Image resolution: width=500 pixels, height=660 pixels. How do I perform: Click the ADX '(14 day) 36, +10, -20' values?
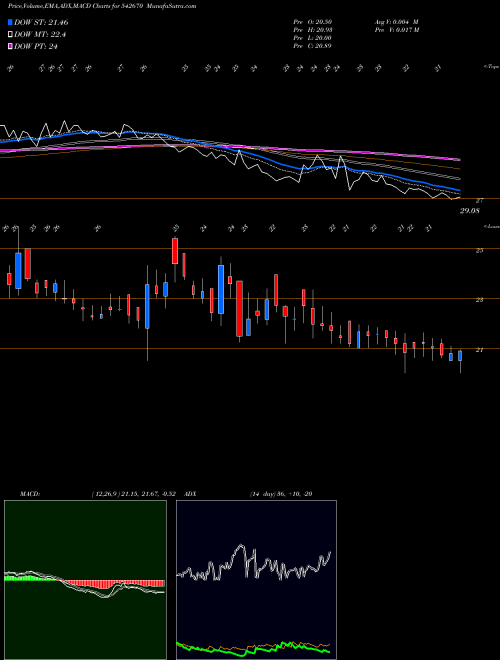tap(281, 494)
